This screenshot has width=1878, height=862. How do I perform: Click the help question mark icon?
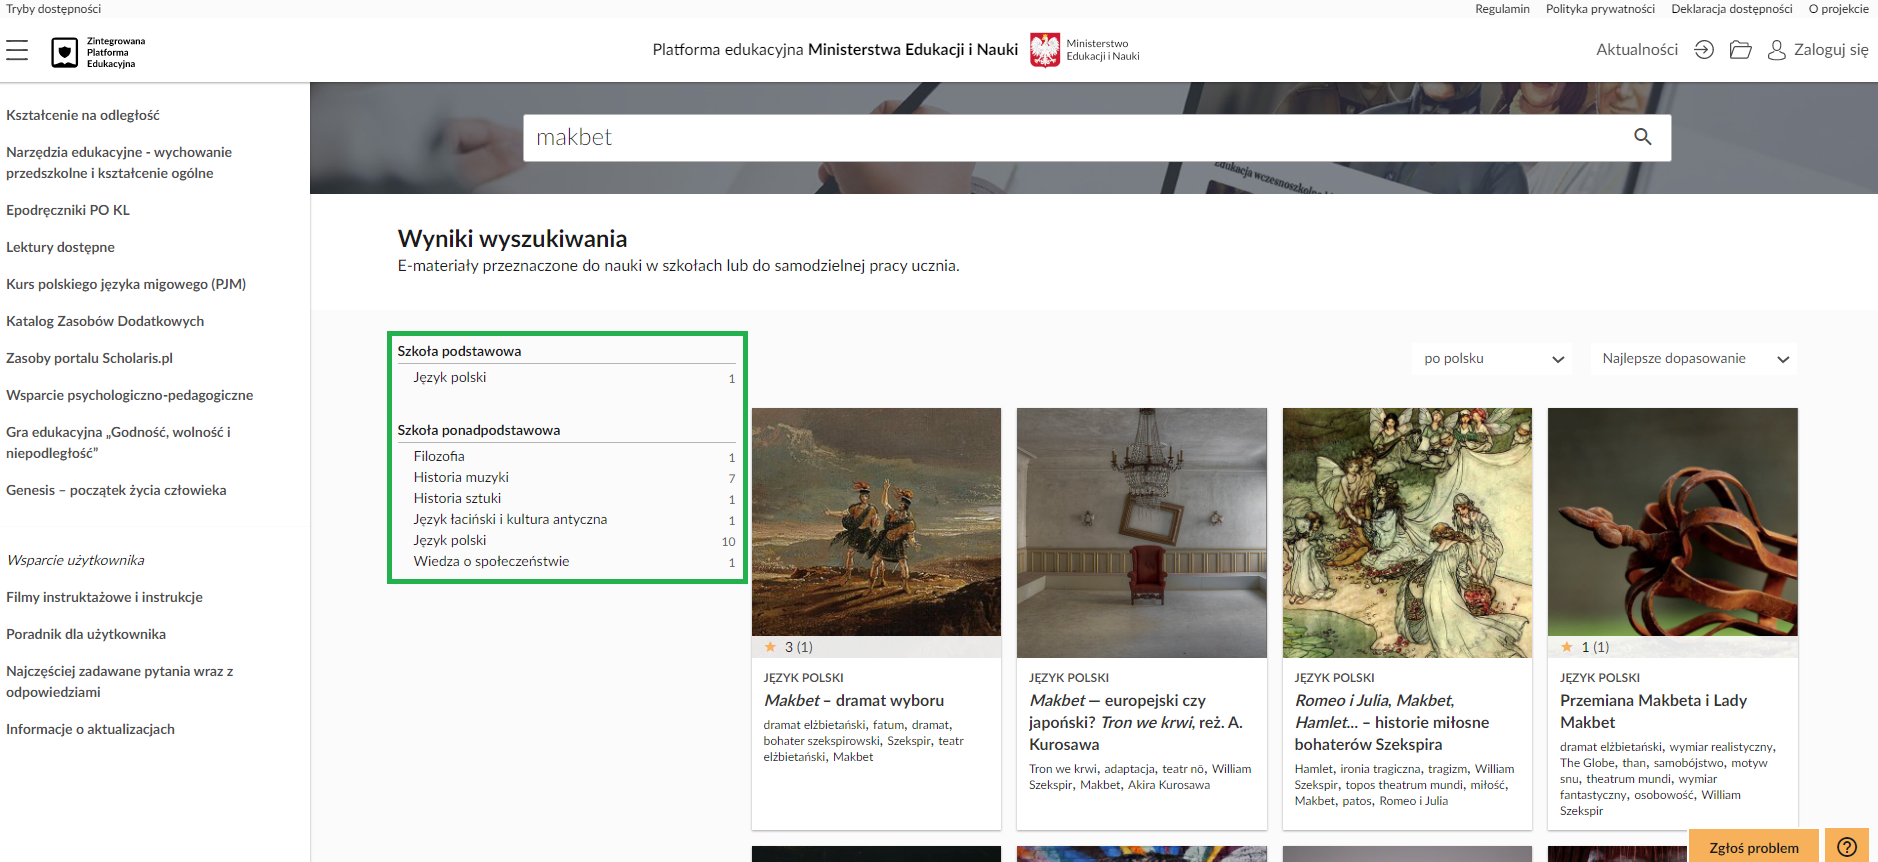1847,847
